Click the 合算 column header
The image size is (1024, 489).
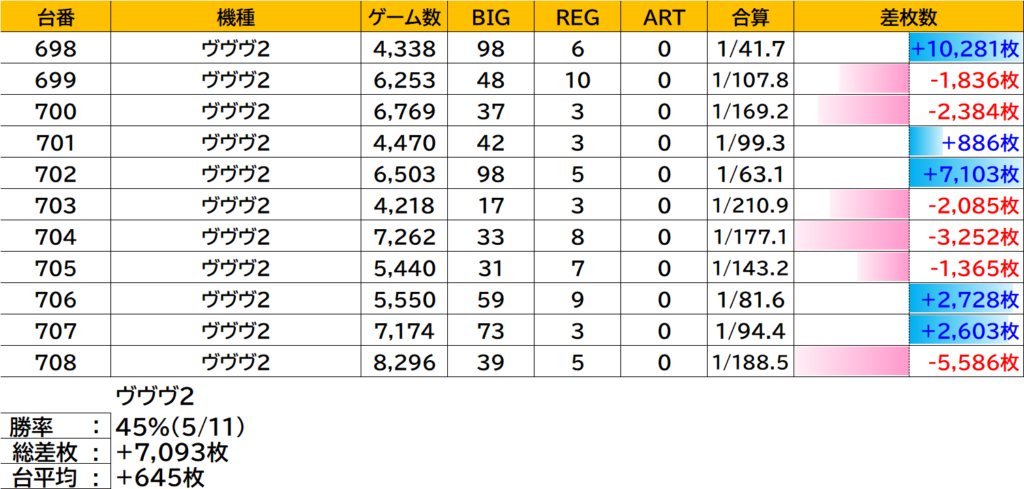click(x=746, y=16)
